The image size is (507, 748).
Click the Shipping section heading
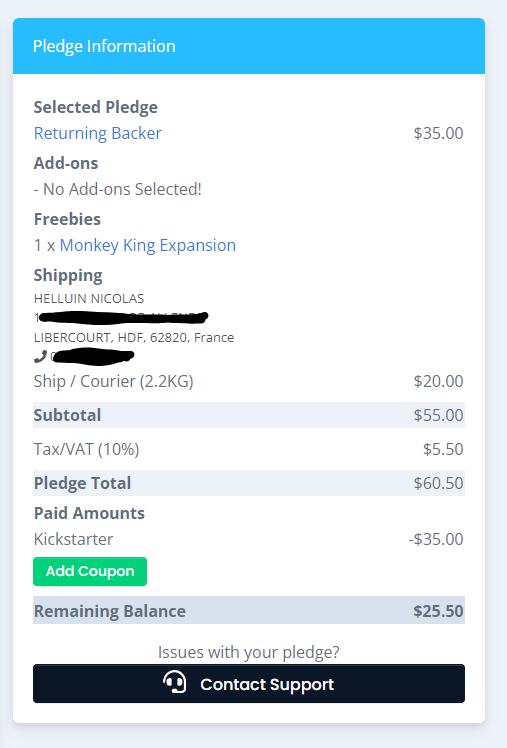[68, 275]
